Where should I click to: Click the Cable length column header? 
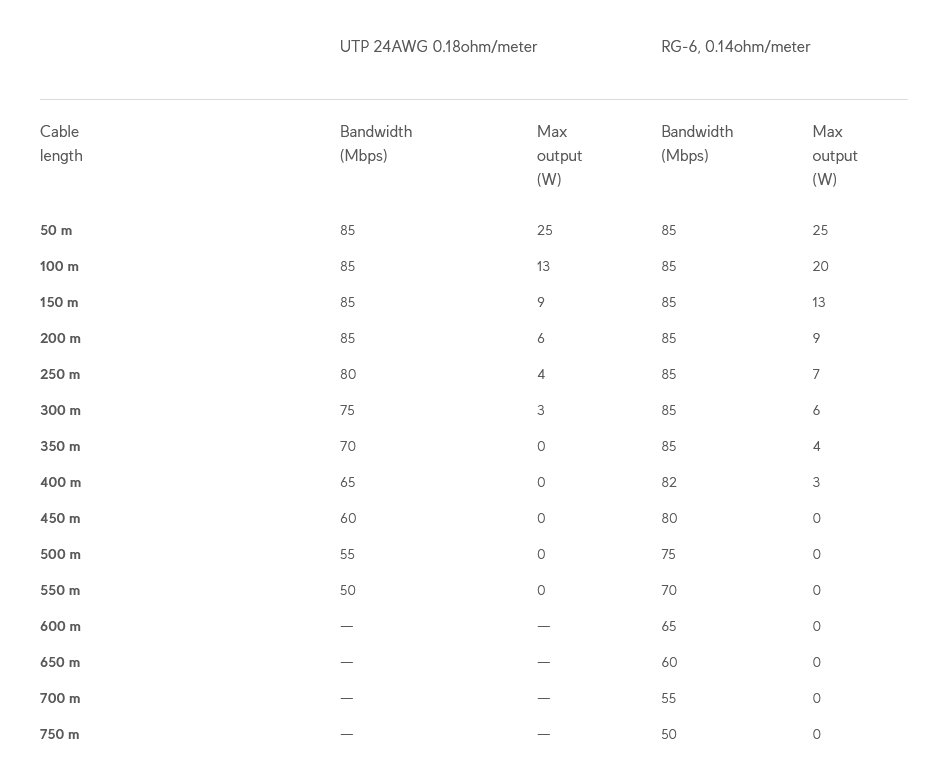pos(61,144)
